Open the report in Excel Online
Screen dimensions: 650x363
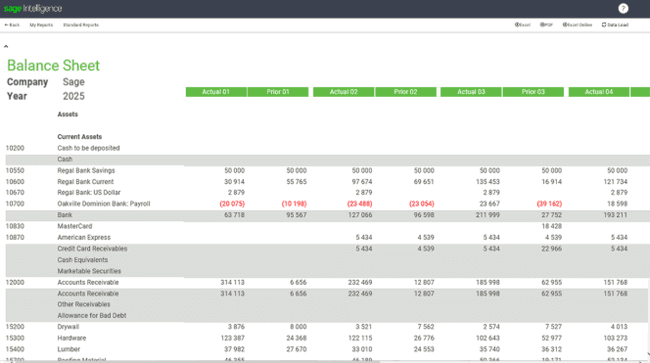click(x=577, y=25)
